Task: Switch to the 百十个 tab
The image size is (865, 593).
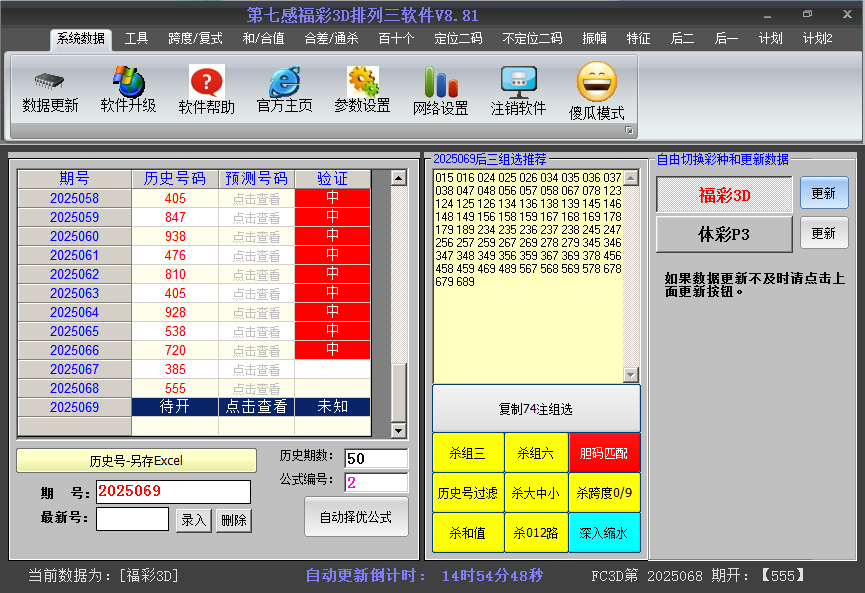Action: 396,39
